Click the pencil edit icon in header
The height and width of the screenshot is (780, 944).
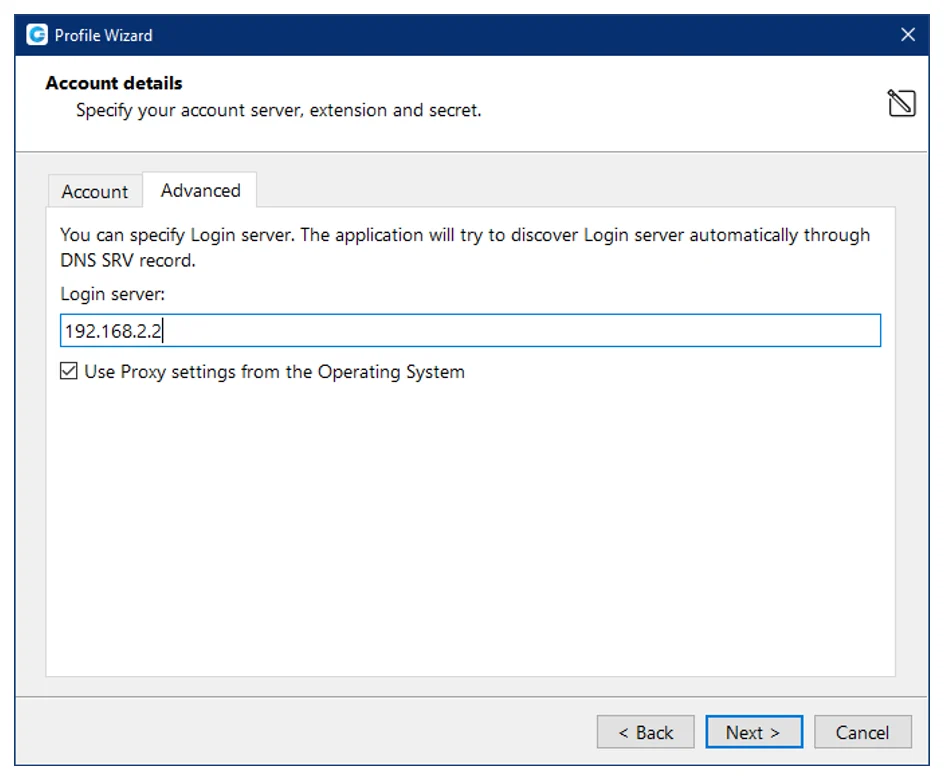pyautogui.click(x=901, y=103)
